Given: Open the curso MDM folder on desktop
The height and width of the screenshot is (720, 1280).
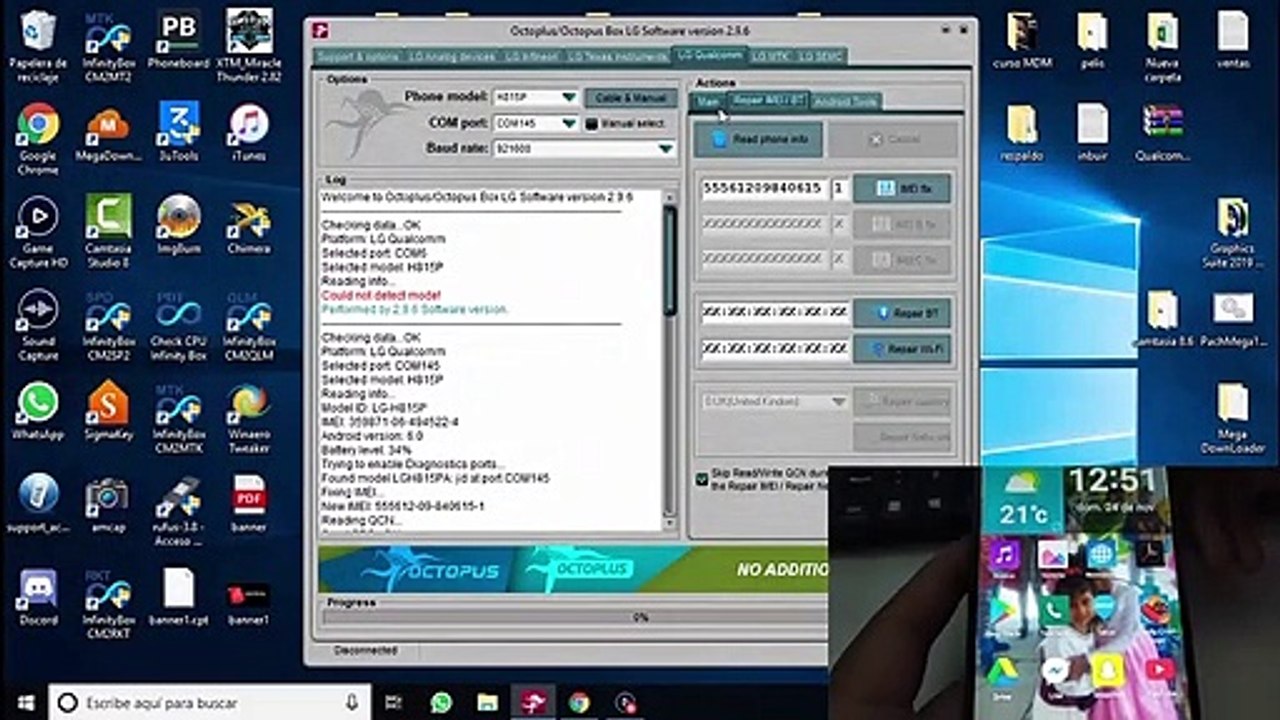Looking at the screenshot, I should click(x=1022, y=40).
